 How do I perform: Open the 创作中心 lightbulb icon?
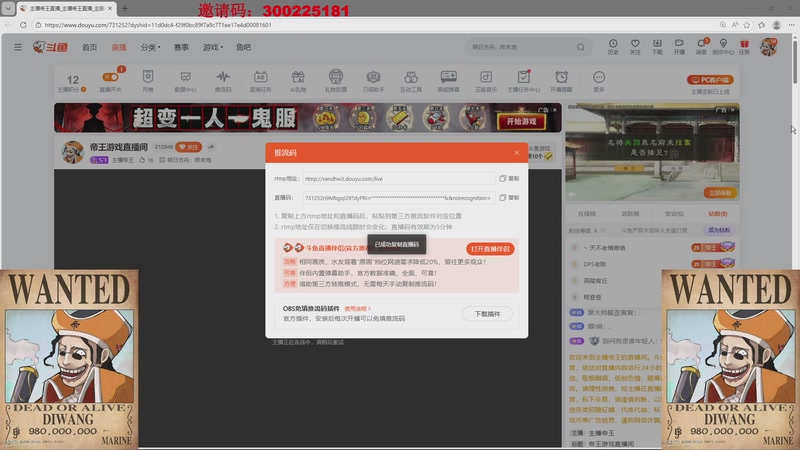[x=723, y=46]
